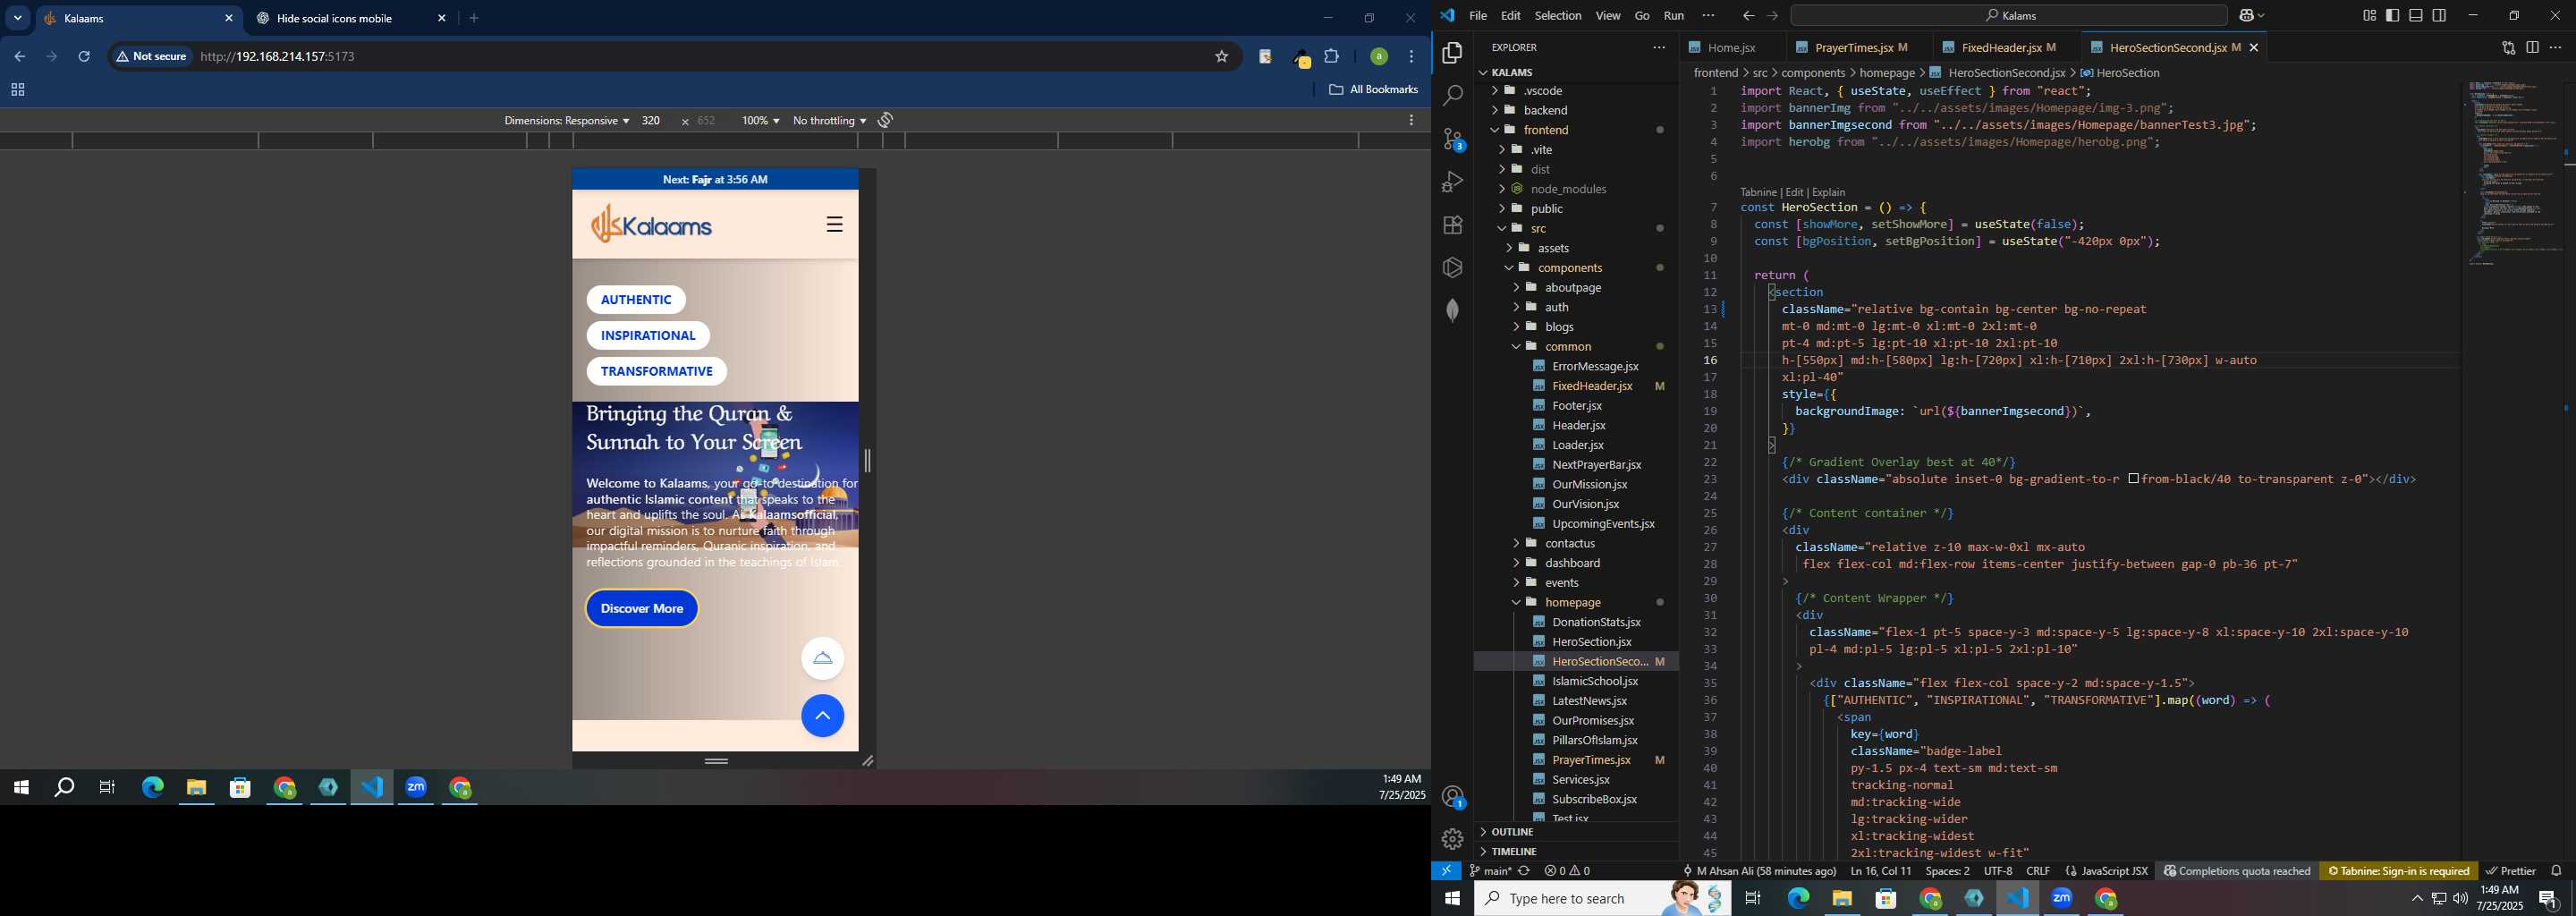
Task: Expand the backend folder
Action: (x=1574, y=110)
